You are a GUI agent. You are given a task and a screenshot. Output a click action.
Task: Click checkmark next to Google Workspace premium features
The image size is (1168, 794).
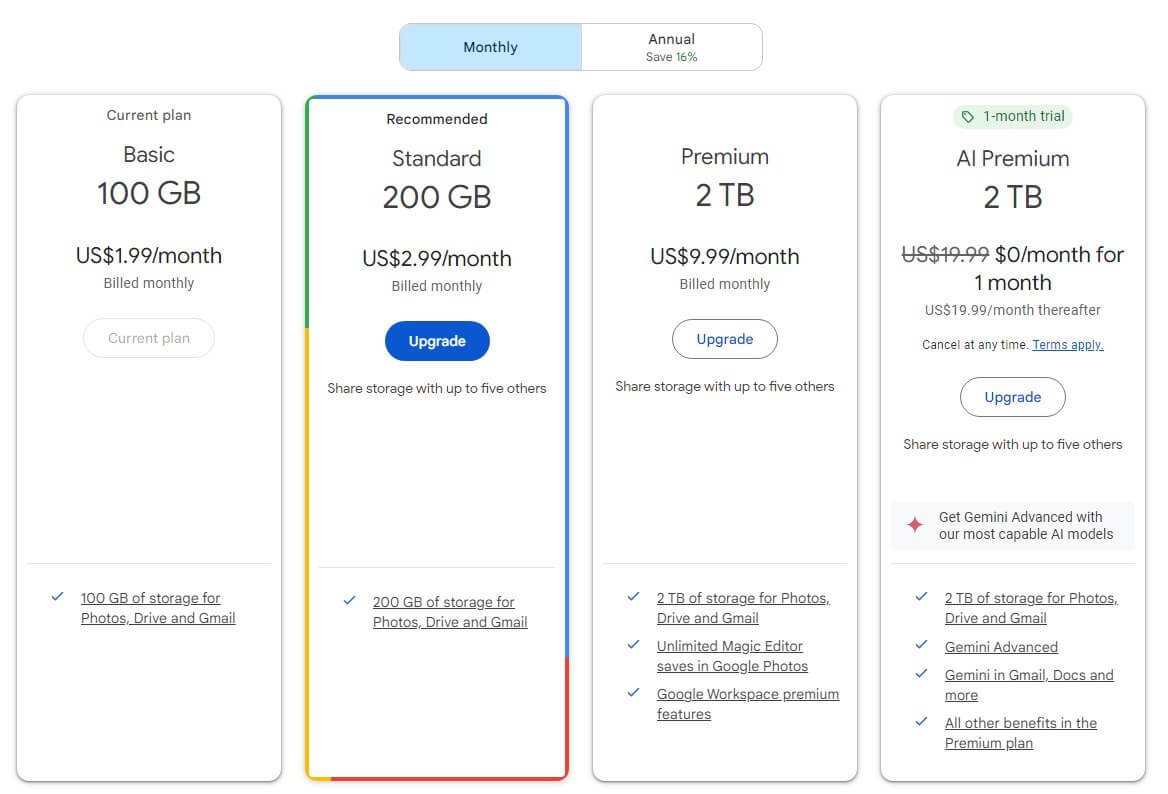633,693
